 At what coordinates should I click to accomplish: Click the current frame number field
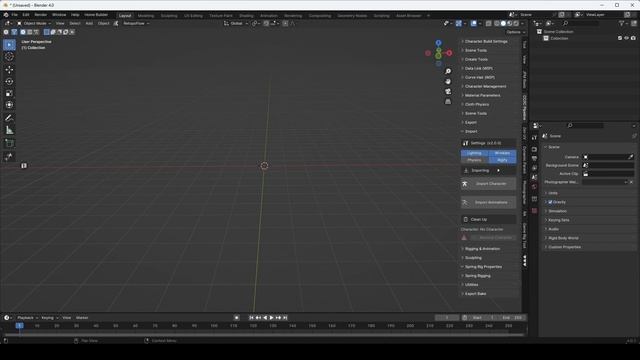[447, 318]
